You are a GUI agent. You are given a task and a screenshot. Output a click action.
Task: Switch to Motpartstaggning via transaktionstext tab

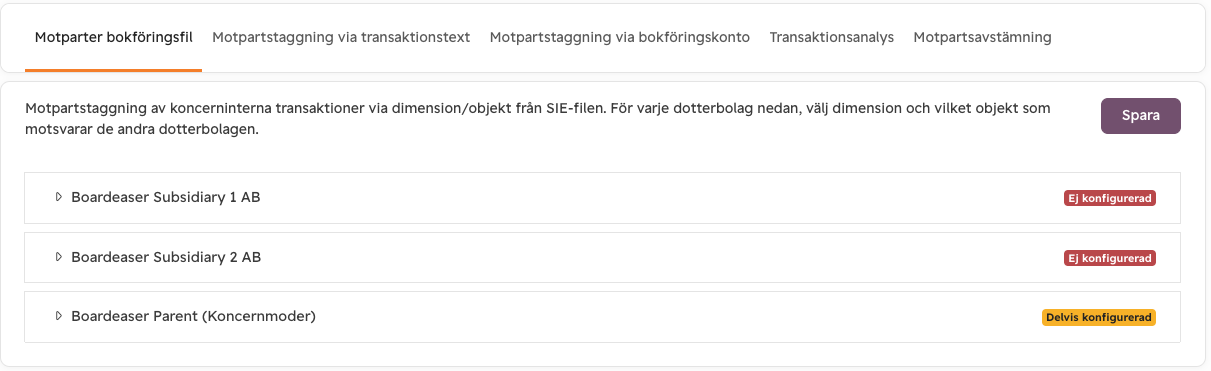341,38
